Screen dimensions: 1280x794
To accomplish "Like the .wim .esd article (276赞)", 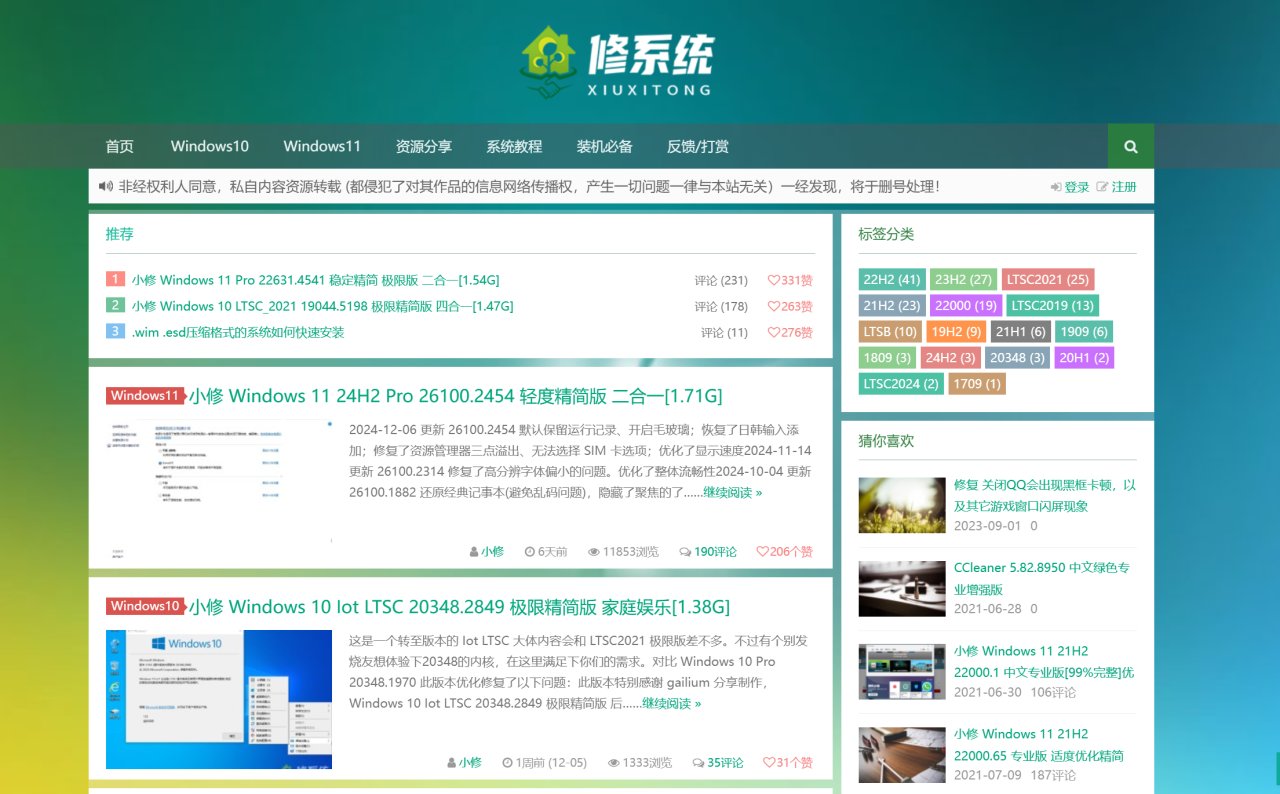I will coord(790,332).
